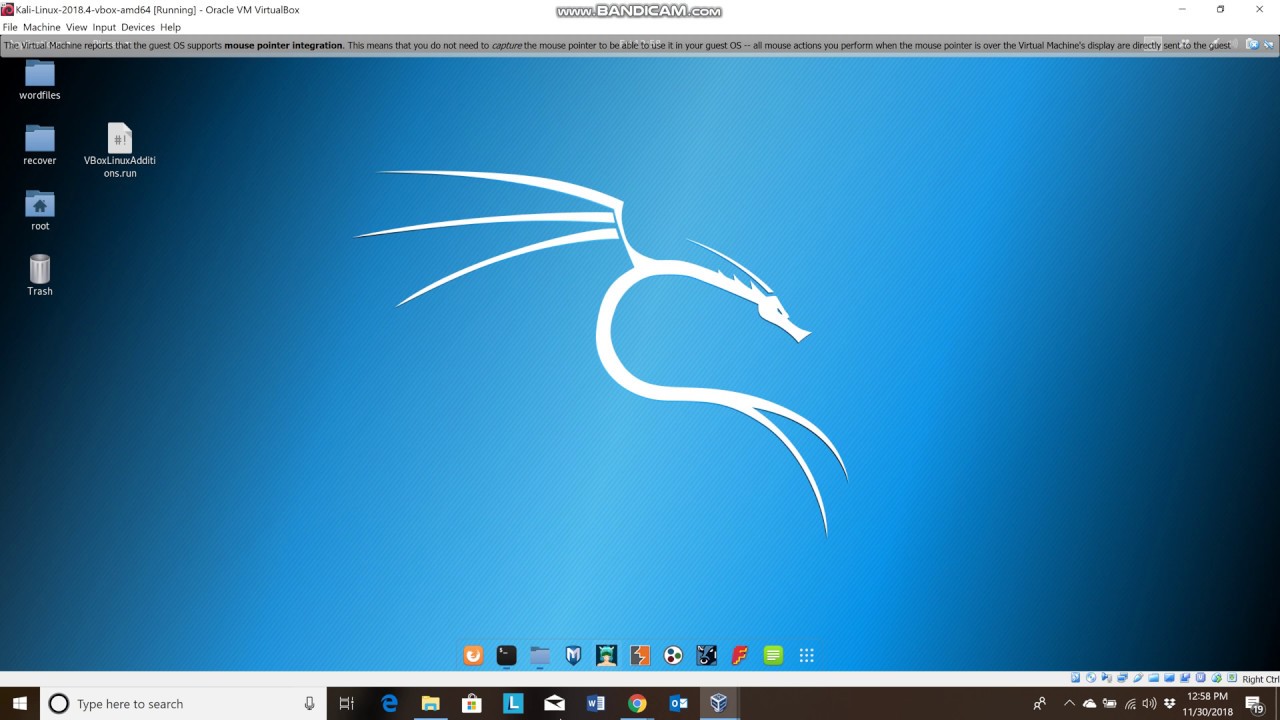Viewport: 1280px width, 720px height.
Task: Open Faraday IDE from the dock
Action: pos(740,655)
